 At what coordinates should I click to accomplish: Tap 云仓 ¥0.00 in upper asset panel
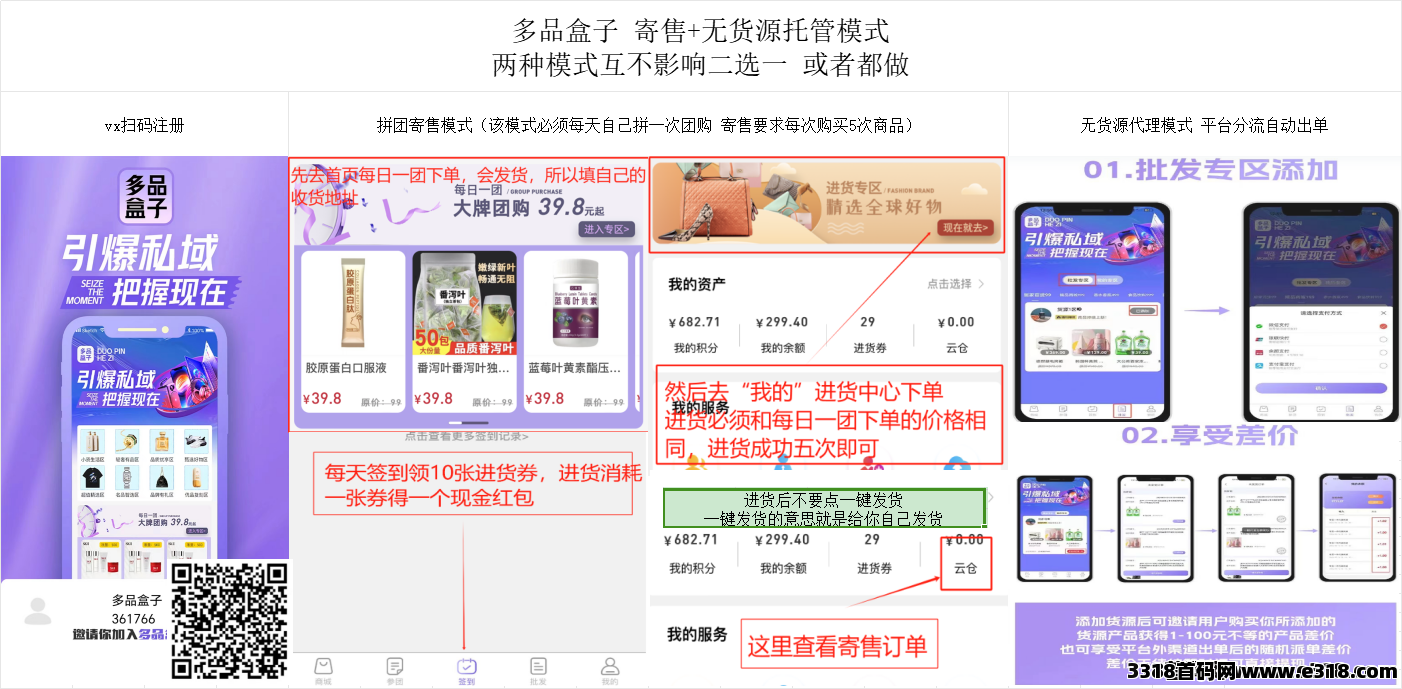tap(956, 322)
